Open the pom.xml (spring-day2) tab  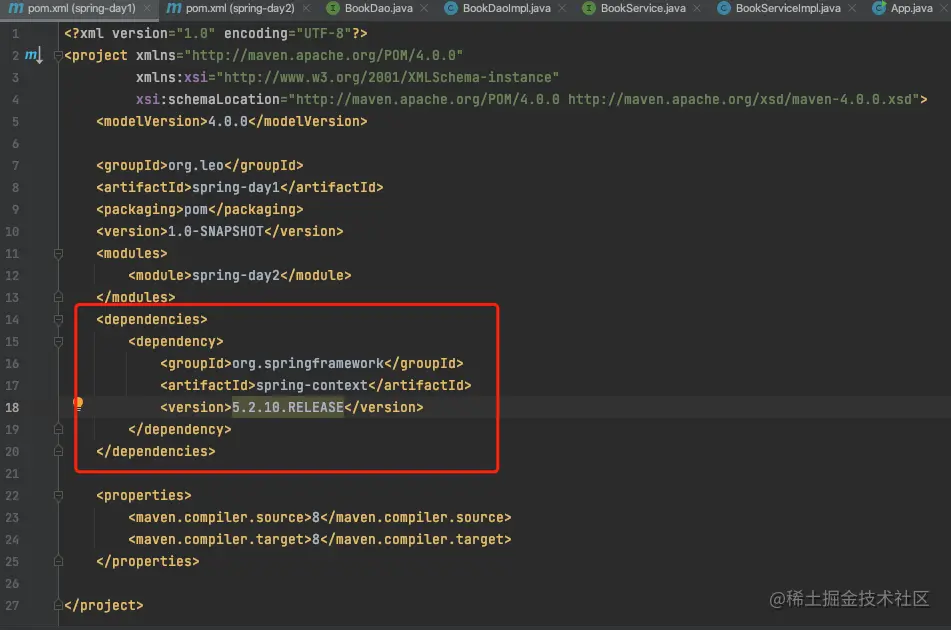point(240,8)
